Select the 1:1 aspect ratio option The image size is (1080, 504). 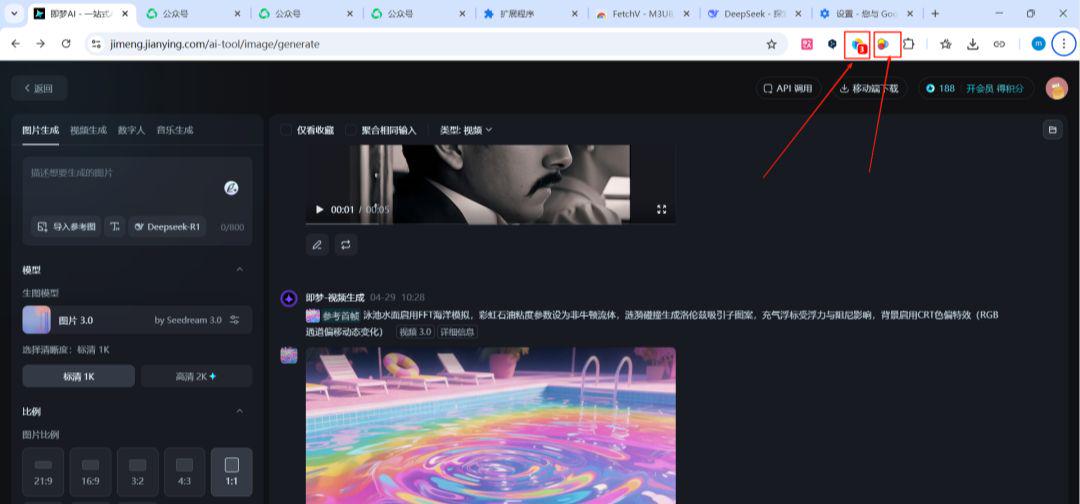point(231,472)
